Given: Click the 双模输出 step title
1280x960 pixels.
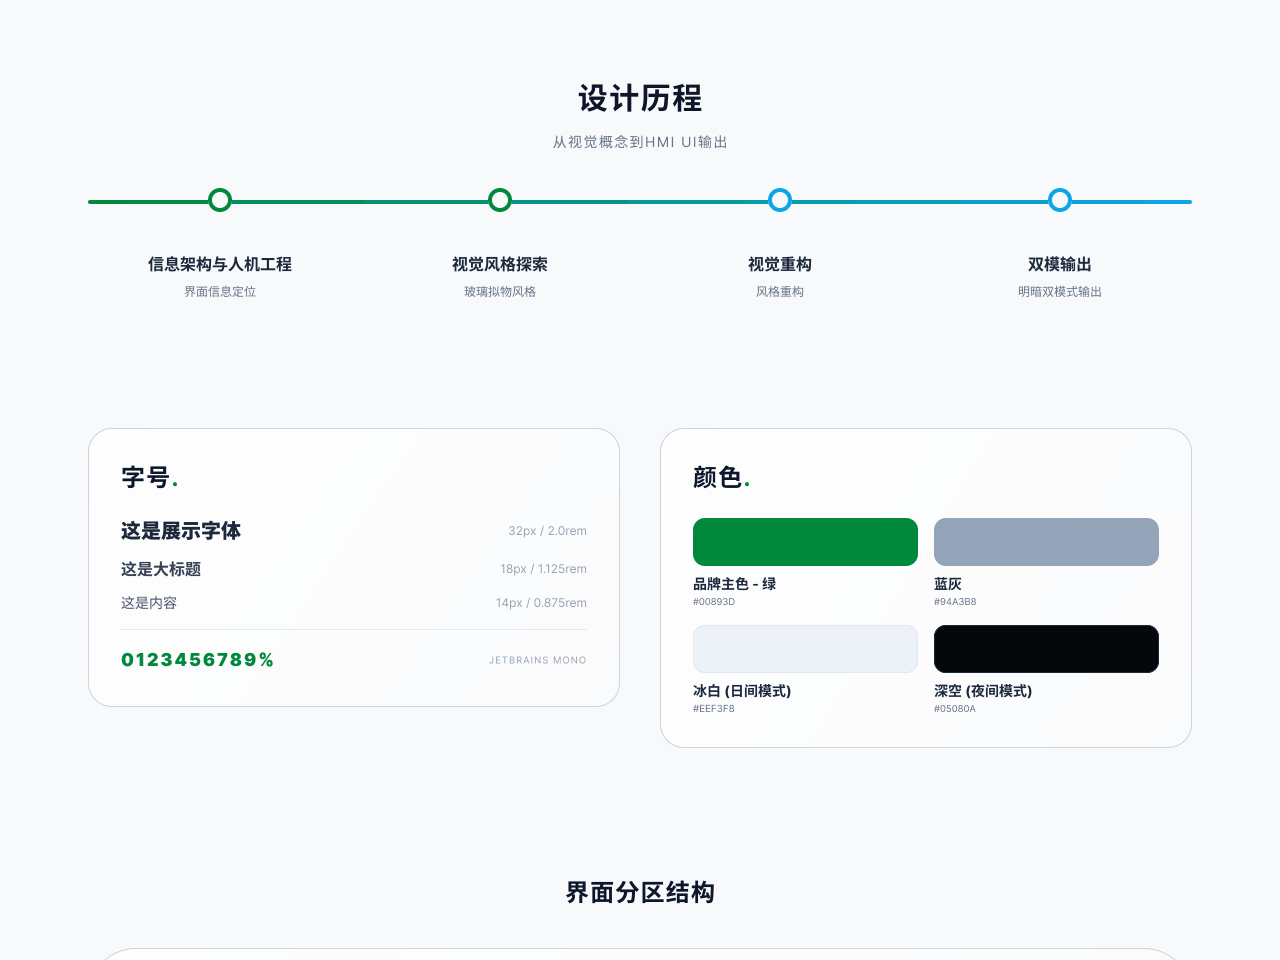Looking at the screenshot, I should [x=1060, y=264].
